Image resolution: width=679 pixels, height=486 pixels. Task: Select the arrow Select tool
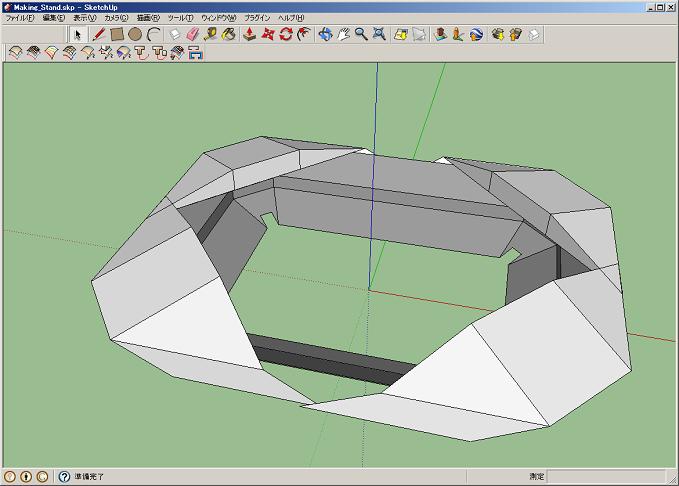point(79,34)
